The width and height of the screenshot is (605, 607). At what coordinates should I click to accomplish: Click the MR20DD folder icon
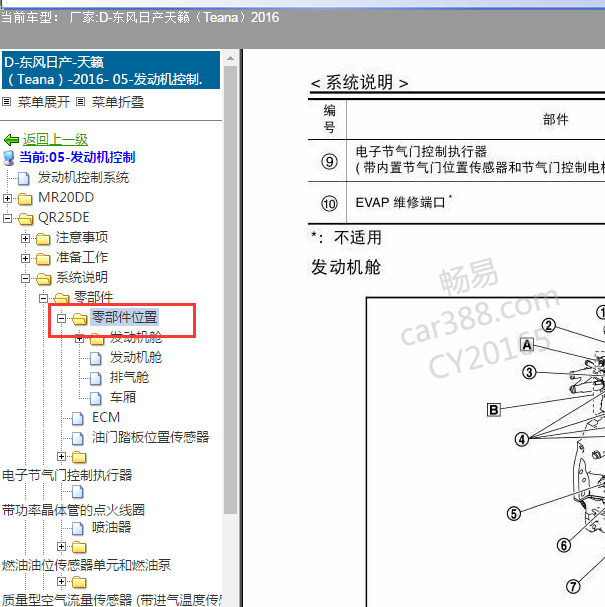[26, 199]
